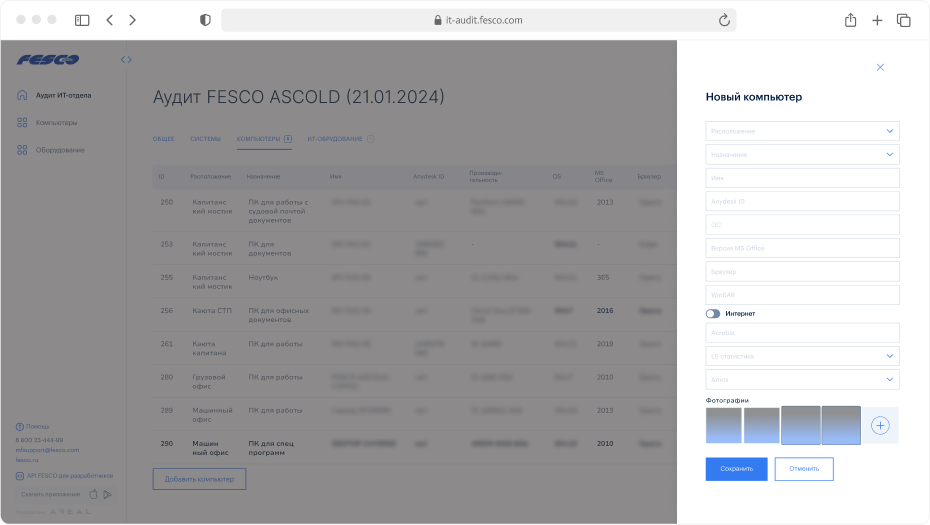The width and height of the screenshot is (930, 525).
Task: Enable the Интернет toggle switch
Action: pyautogui.click(x=713, y=313)
